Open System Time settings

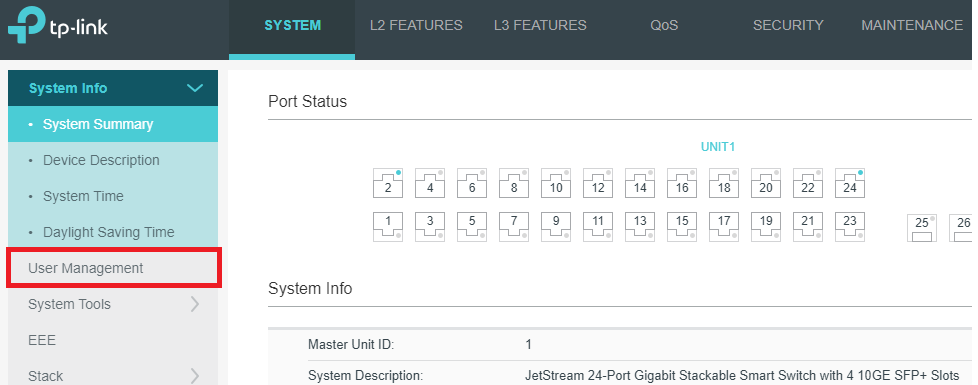pyautogui.click(x=113, y=196)
